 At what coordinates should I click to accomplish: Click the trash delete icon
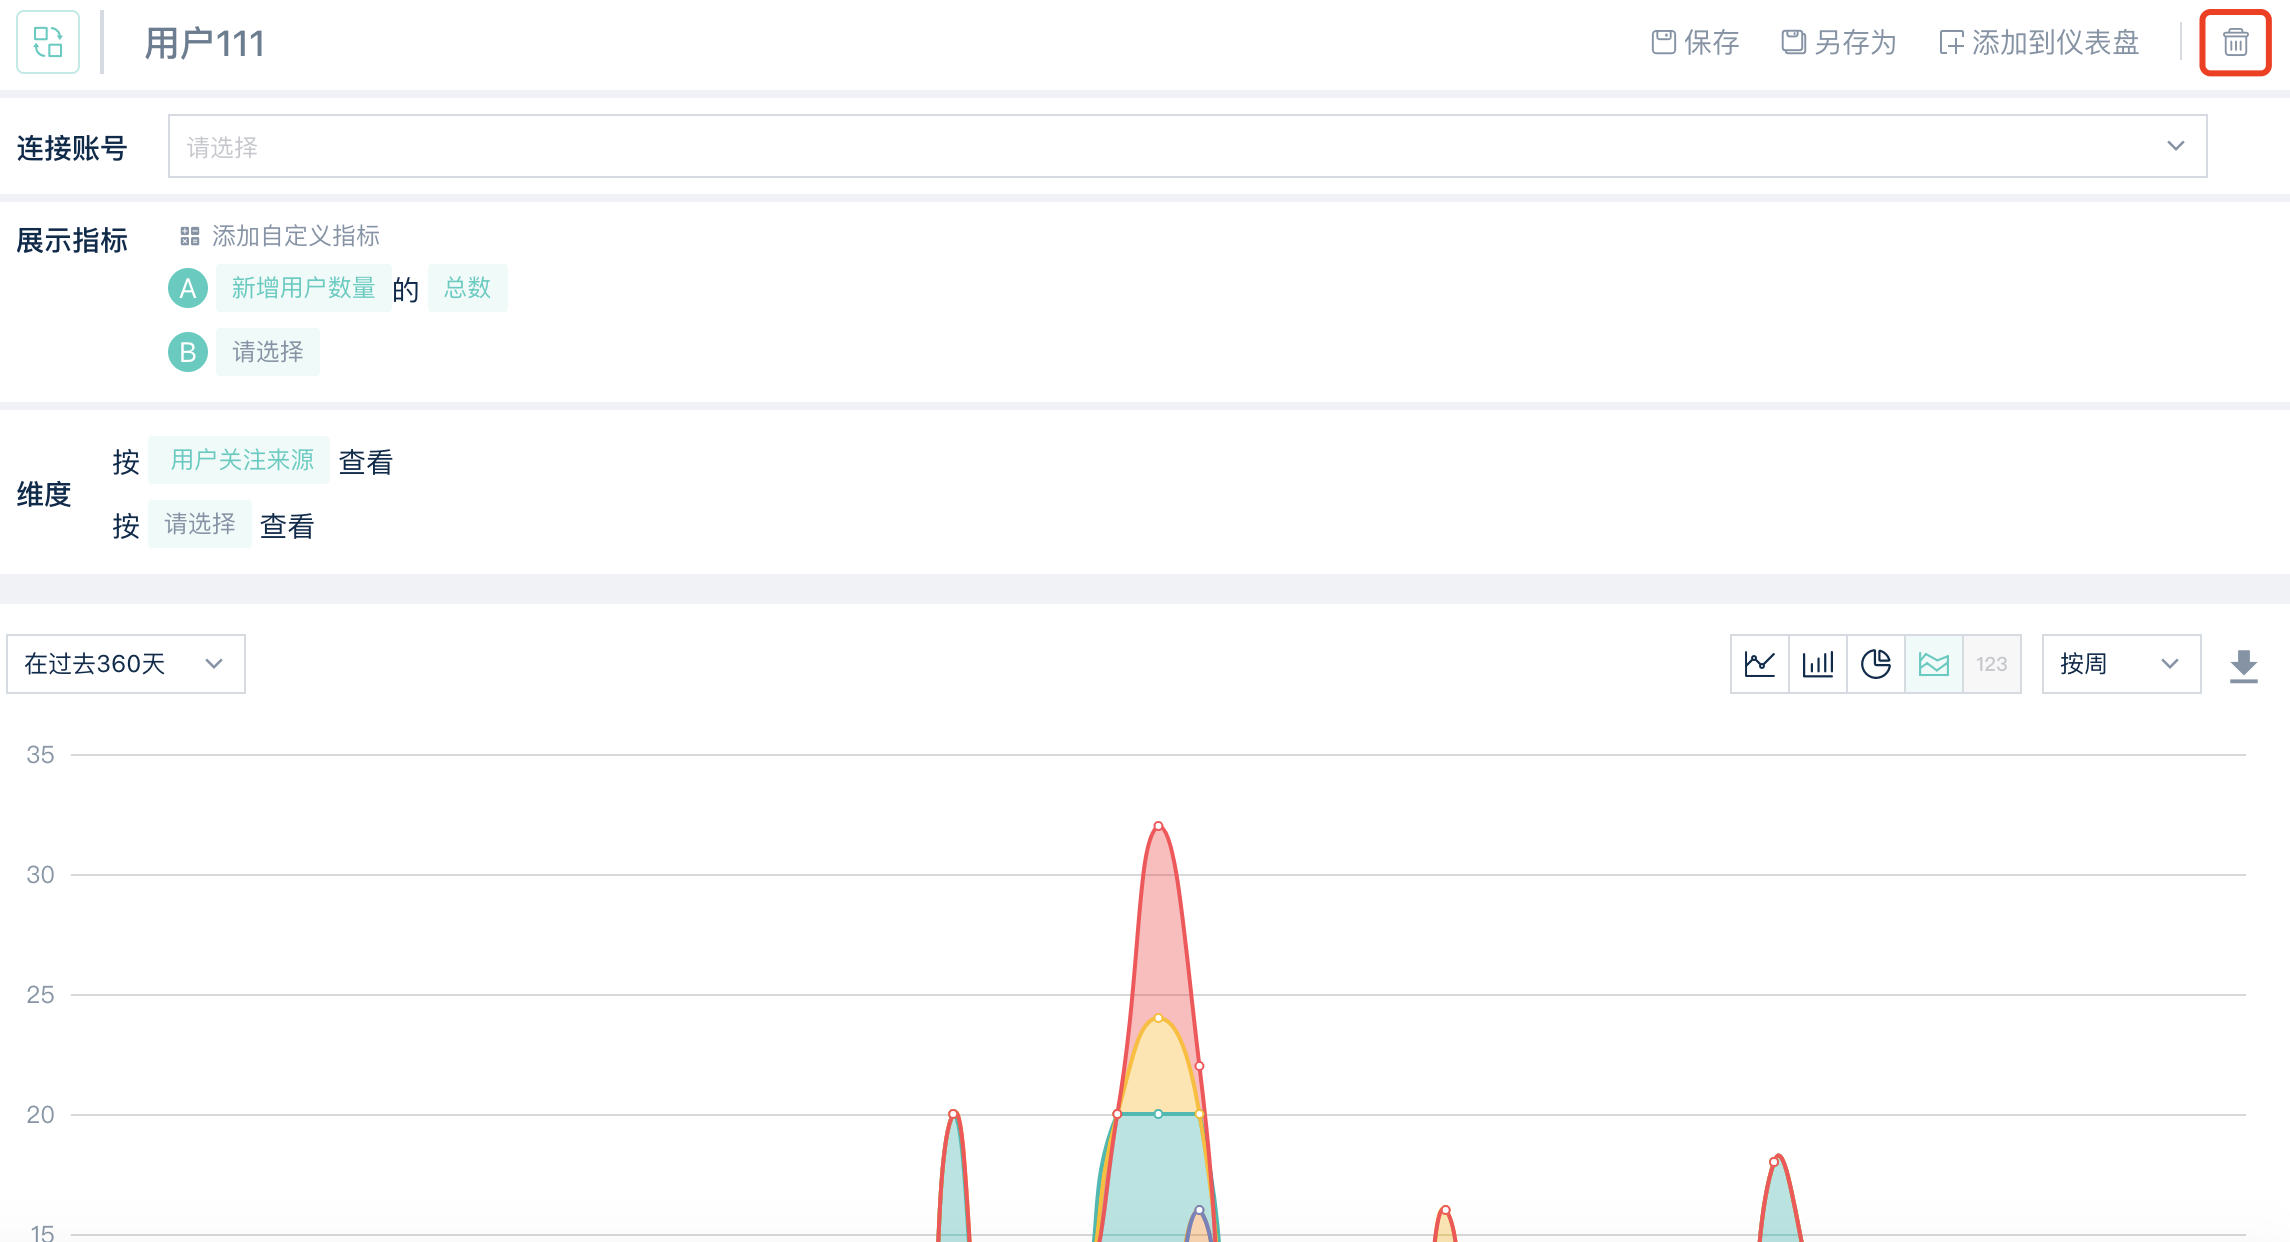pyautogui.click(x=2235, y=42)
